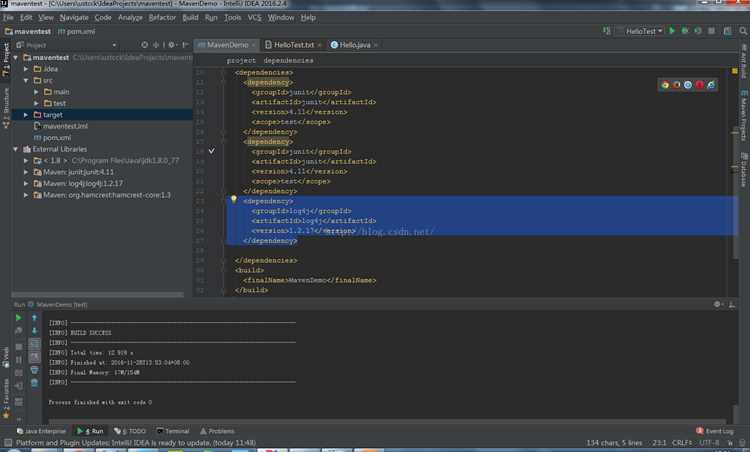Toggle tool window bars at status bar corner
The image size is (750, 452).
pyautogui.click(x=8, y=443)
